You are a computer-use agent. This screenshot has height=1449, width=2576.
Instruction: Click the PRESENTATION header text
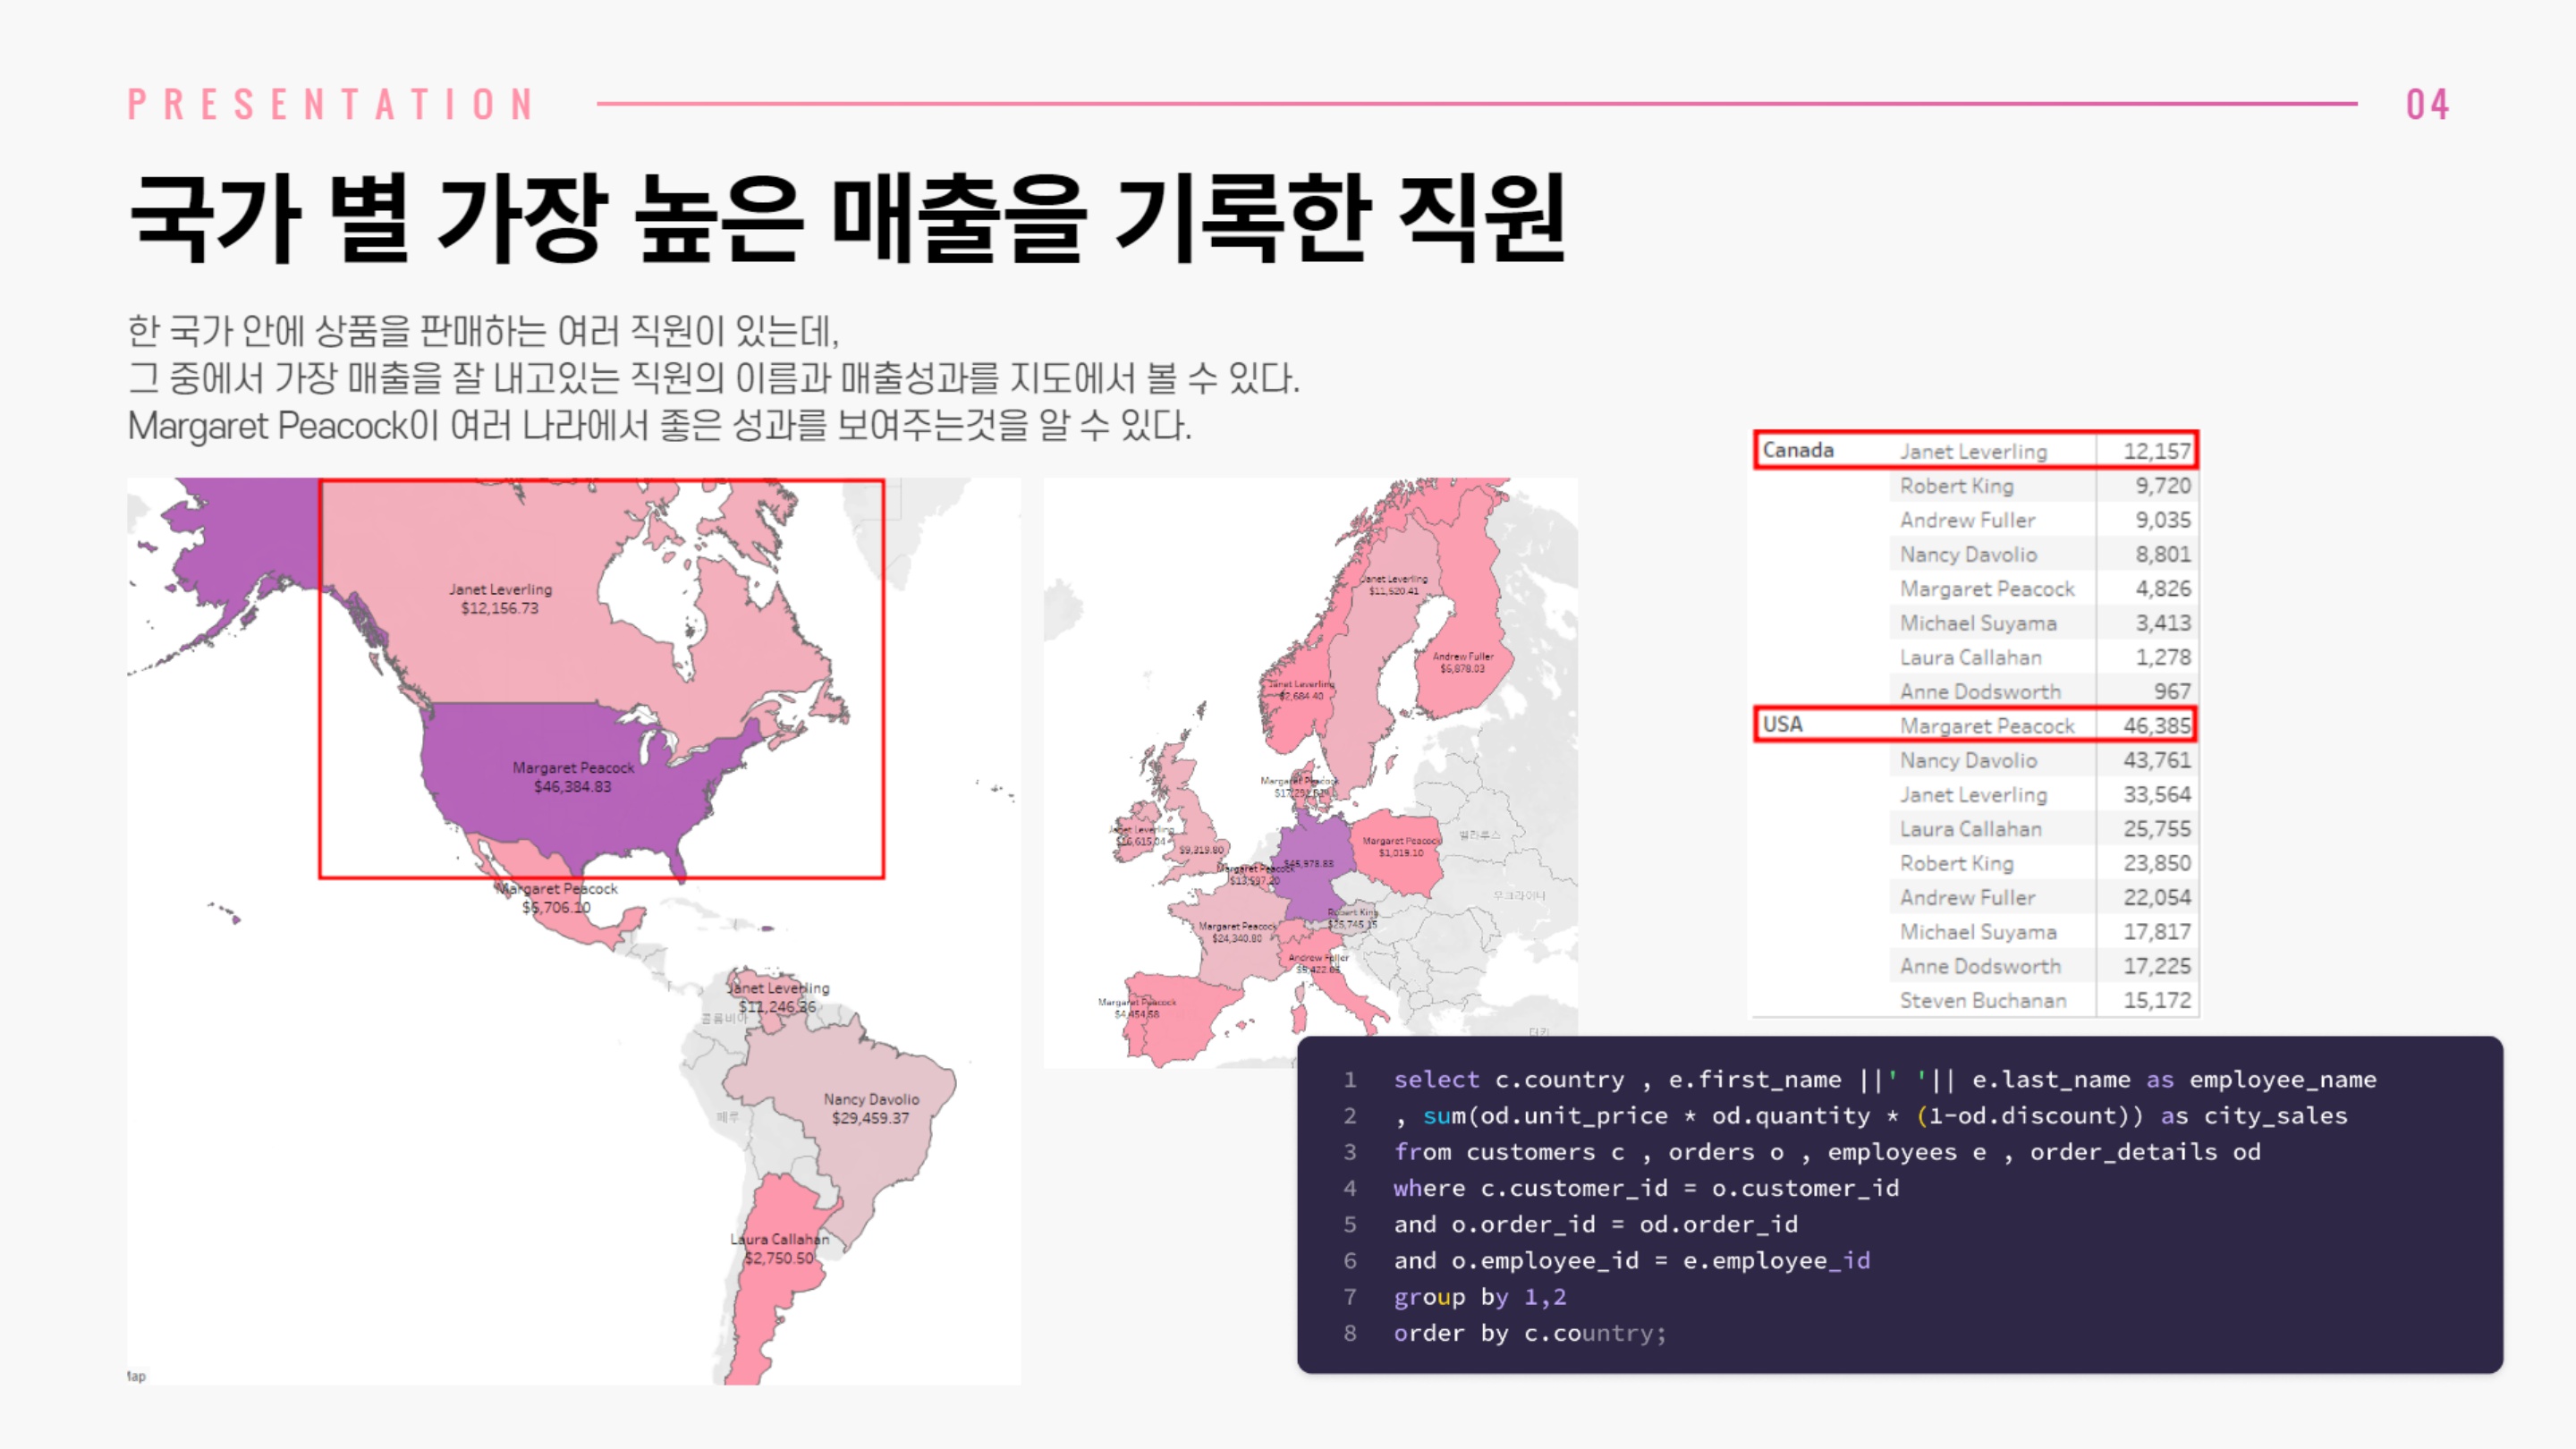332,105
